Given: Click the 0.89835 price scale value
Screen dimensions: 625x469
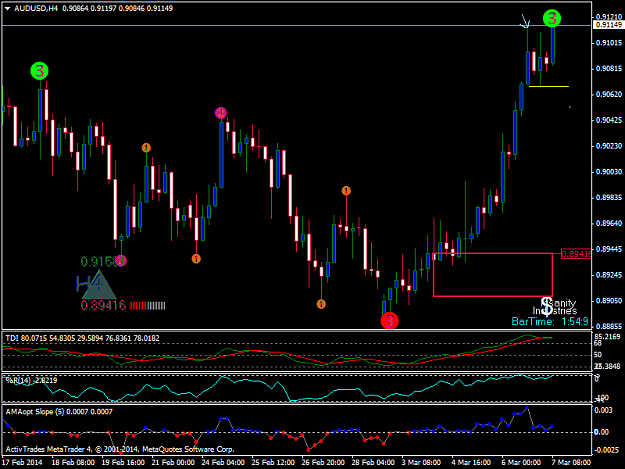Looking at the screenshot, I should click(609, 198).
